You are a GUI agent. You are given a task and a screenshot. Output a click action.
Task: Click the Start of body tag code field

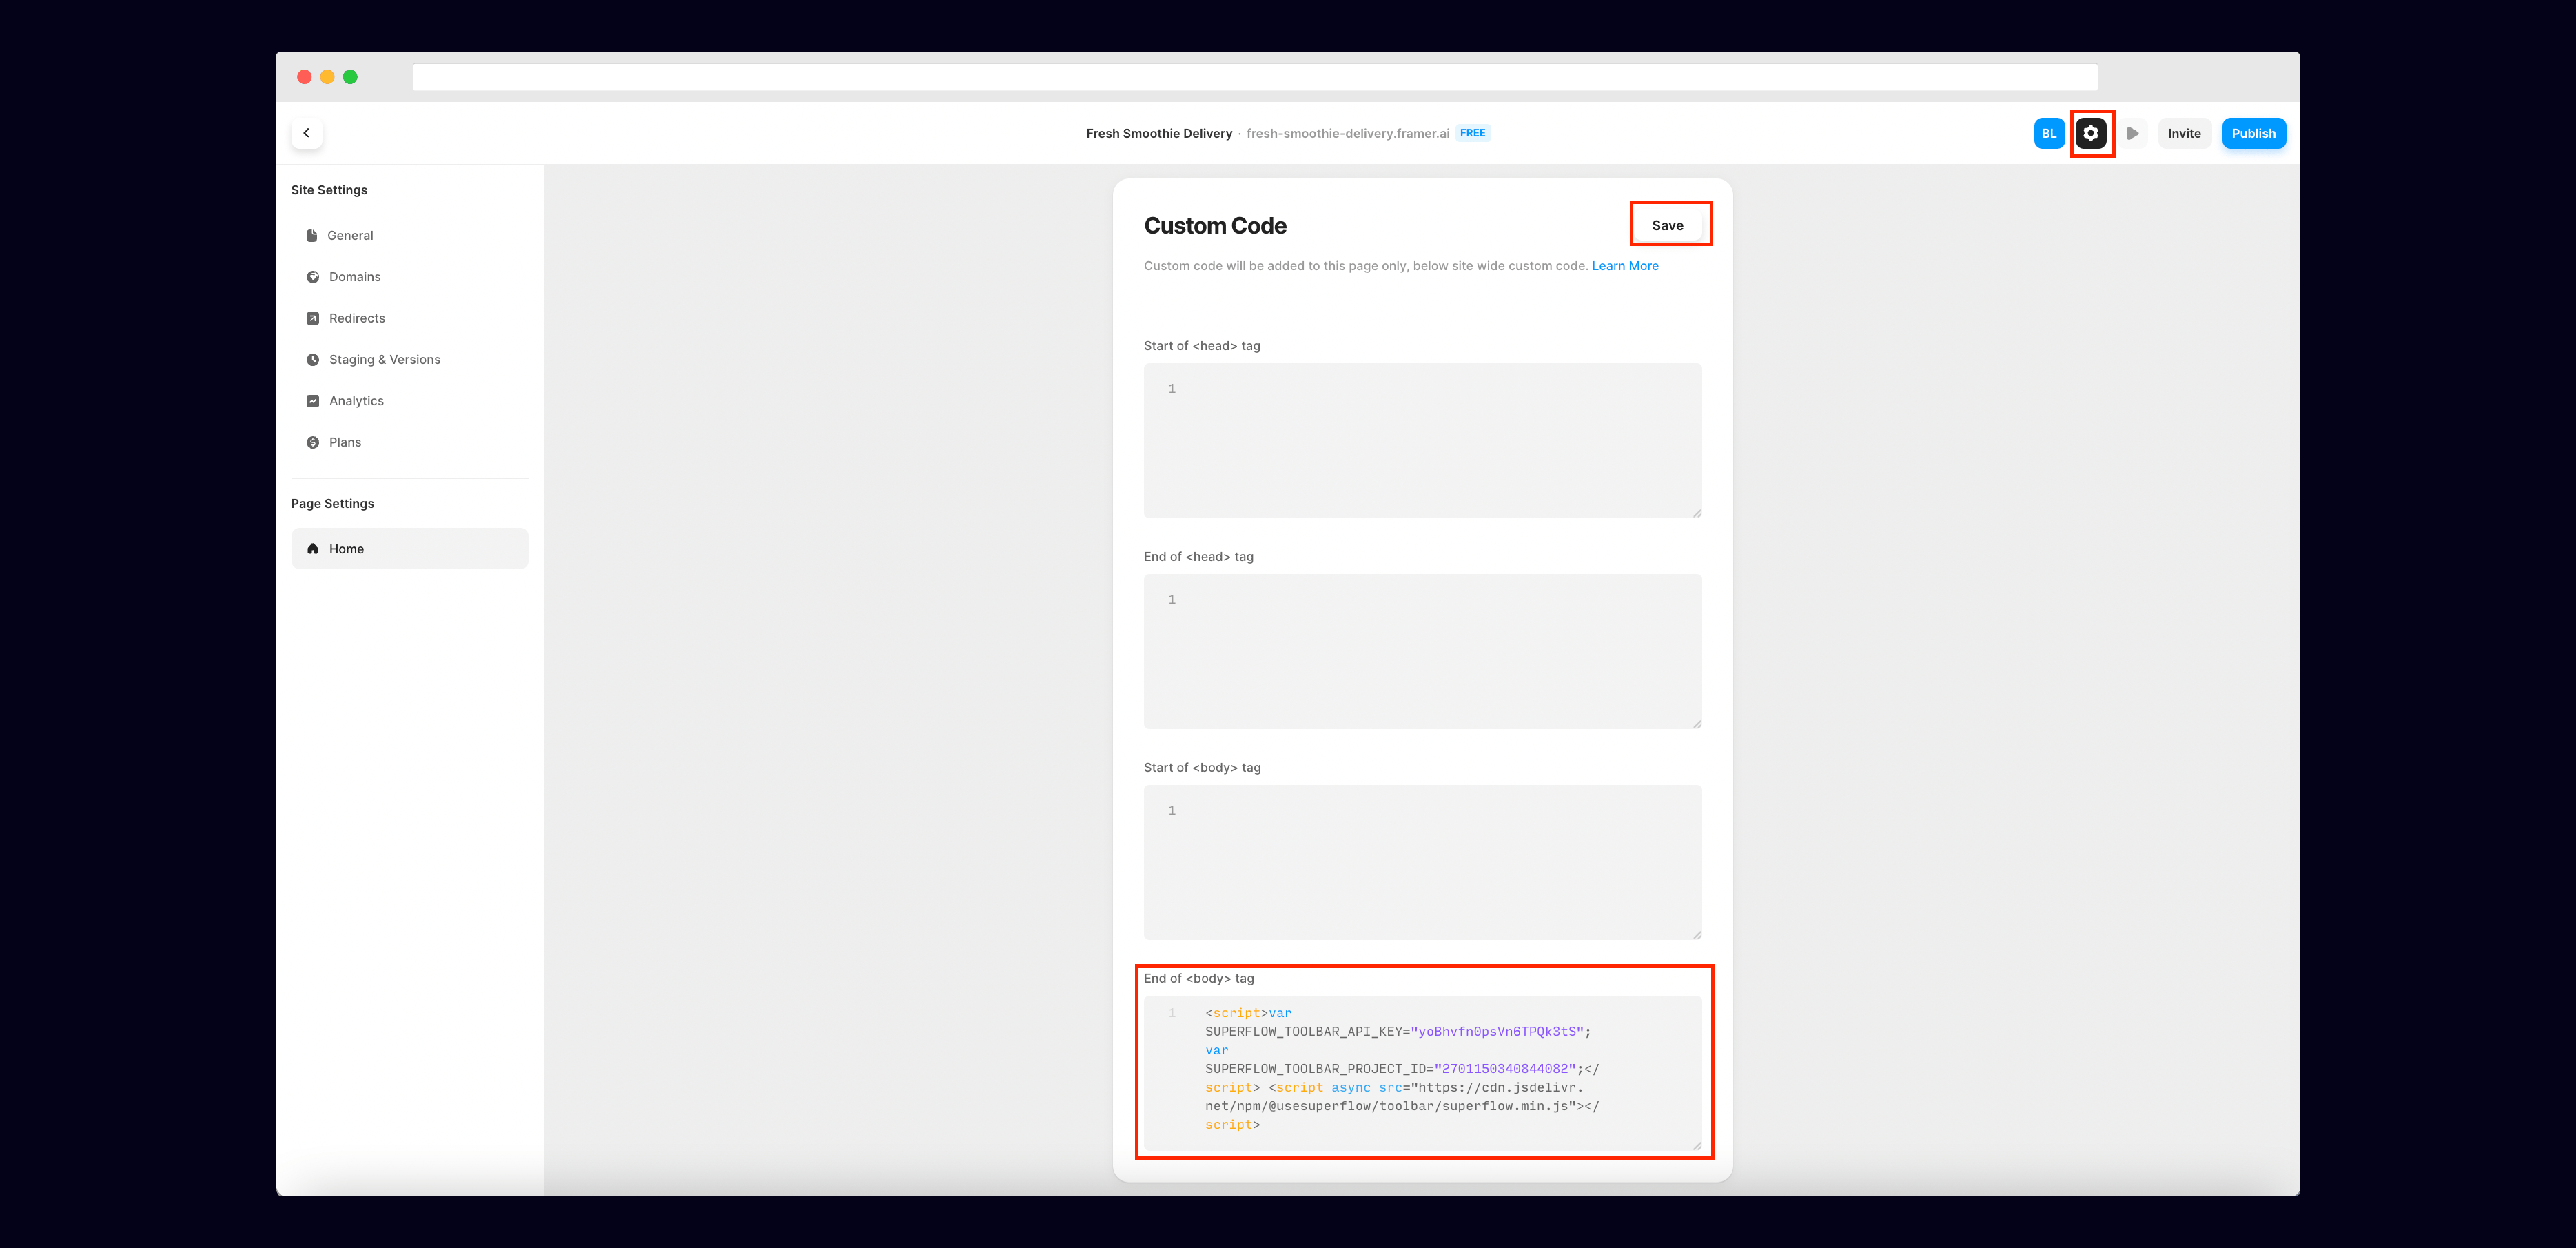click(1422, 863)
